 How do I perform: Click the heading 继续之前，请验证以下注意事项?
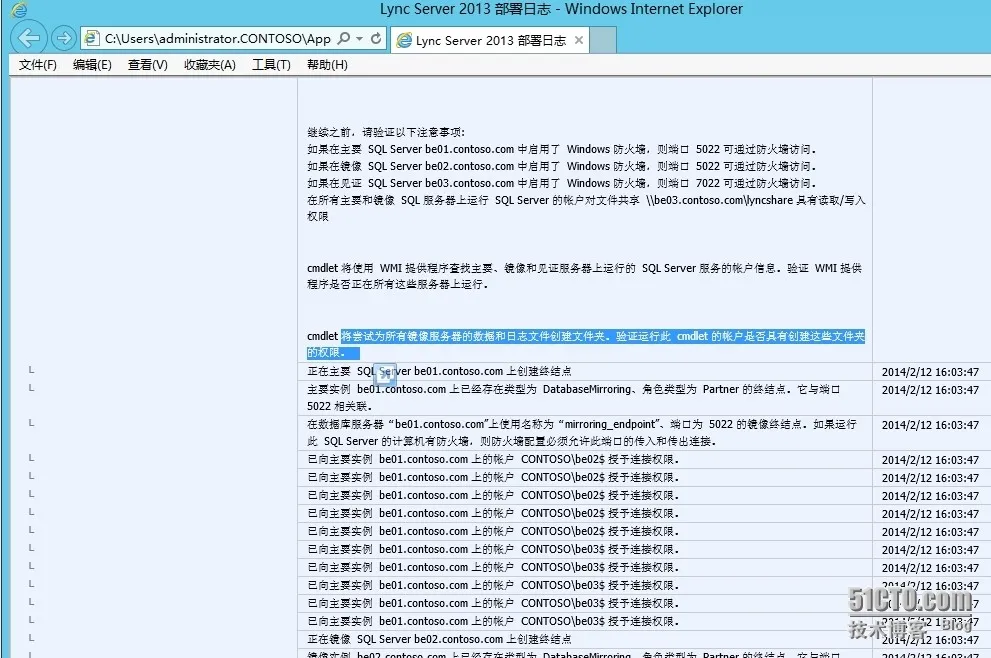click(x=386, y=132)
